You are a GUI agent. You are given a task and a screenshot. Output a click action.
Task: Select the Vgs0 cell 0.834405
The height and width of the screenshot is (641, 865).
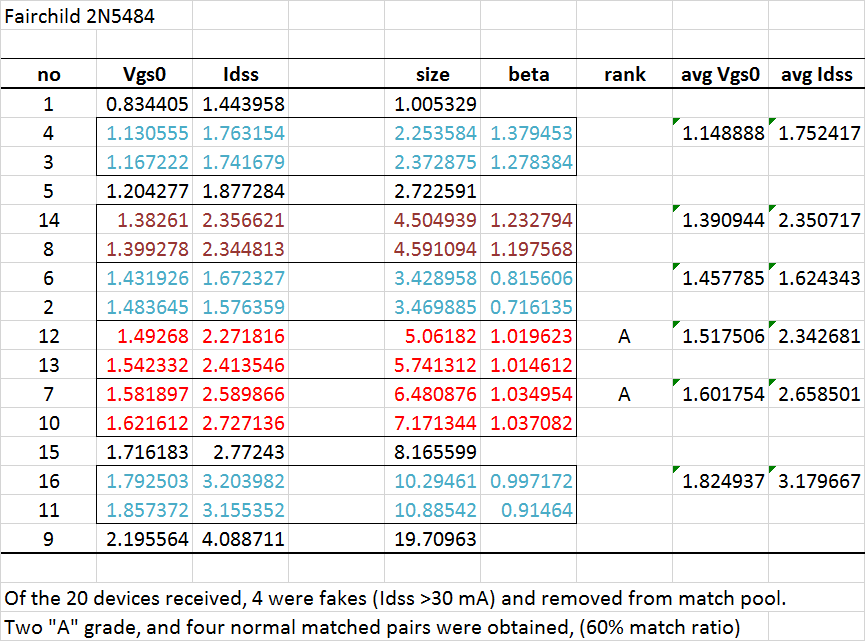tap(145, 104)
